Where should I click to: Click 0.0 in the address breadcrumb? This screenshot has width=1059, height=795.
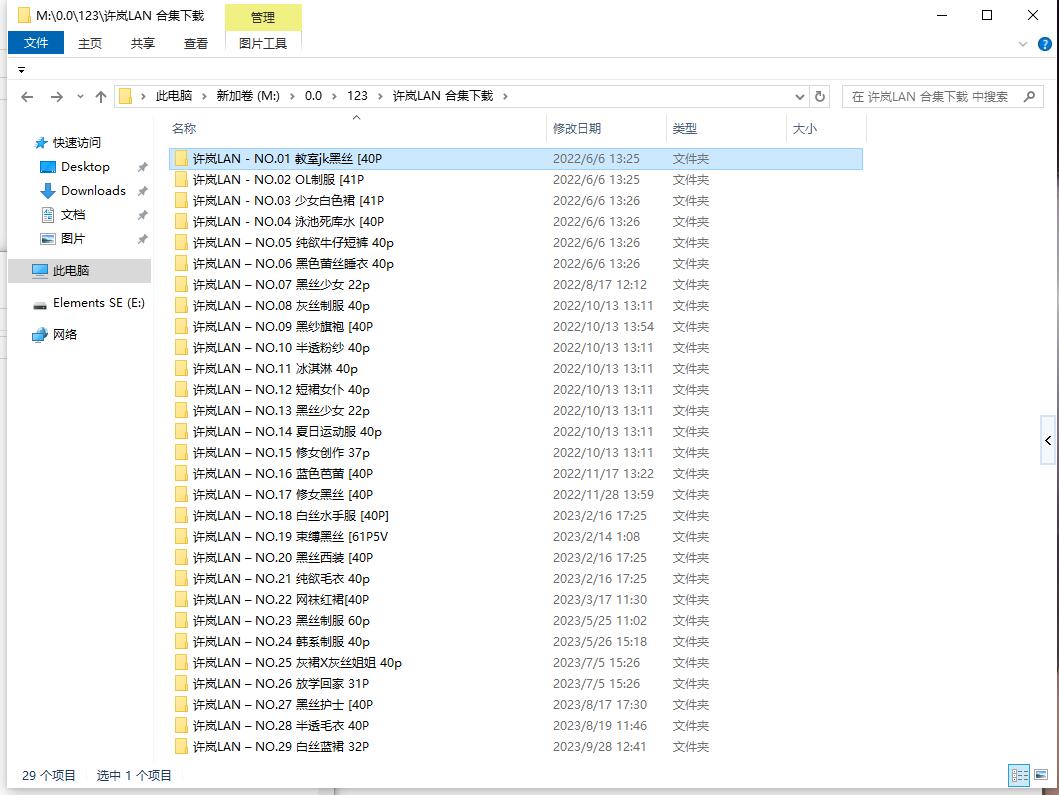point(313,96)
